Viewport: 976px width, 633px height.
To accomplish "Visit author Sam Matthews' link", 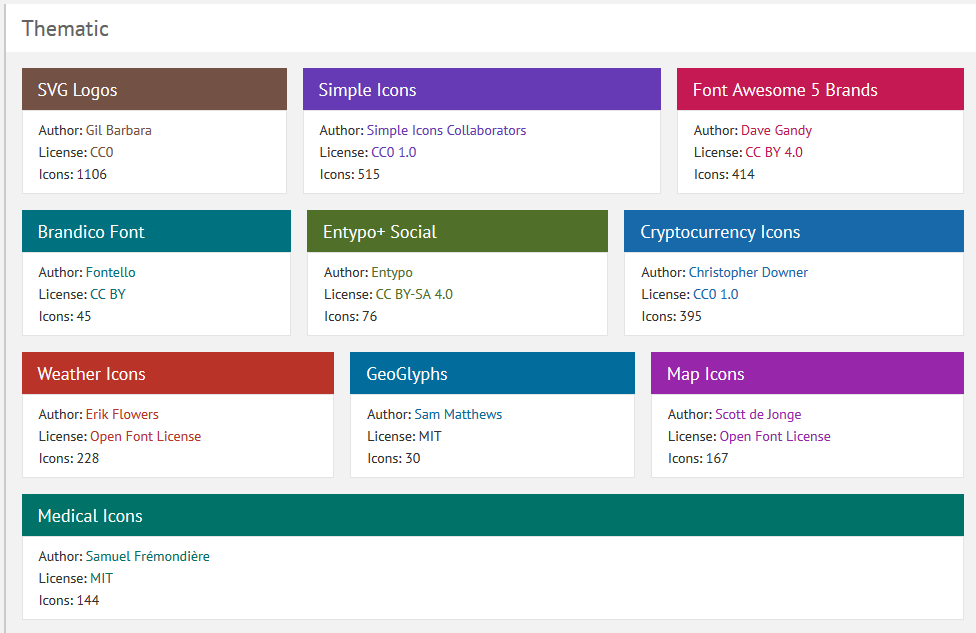I will coord(458,414).
